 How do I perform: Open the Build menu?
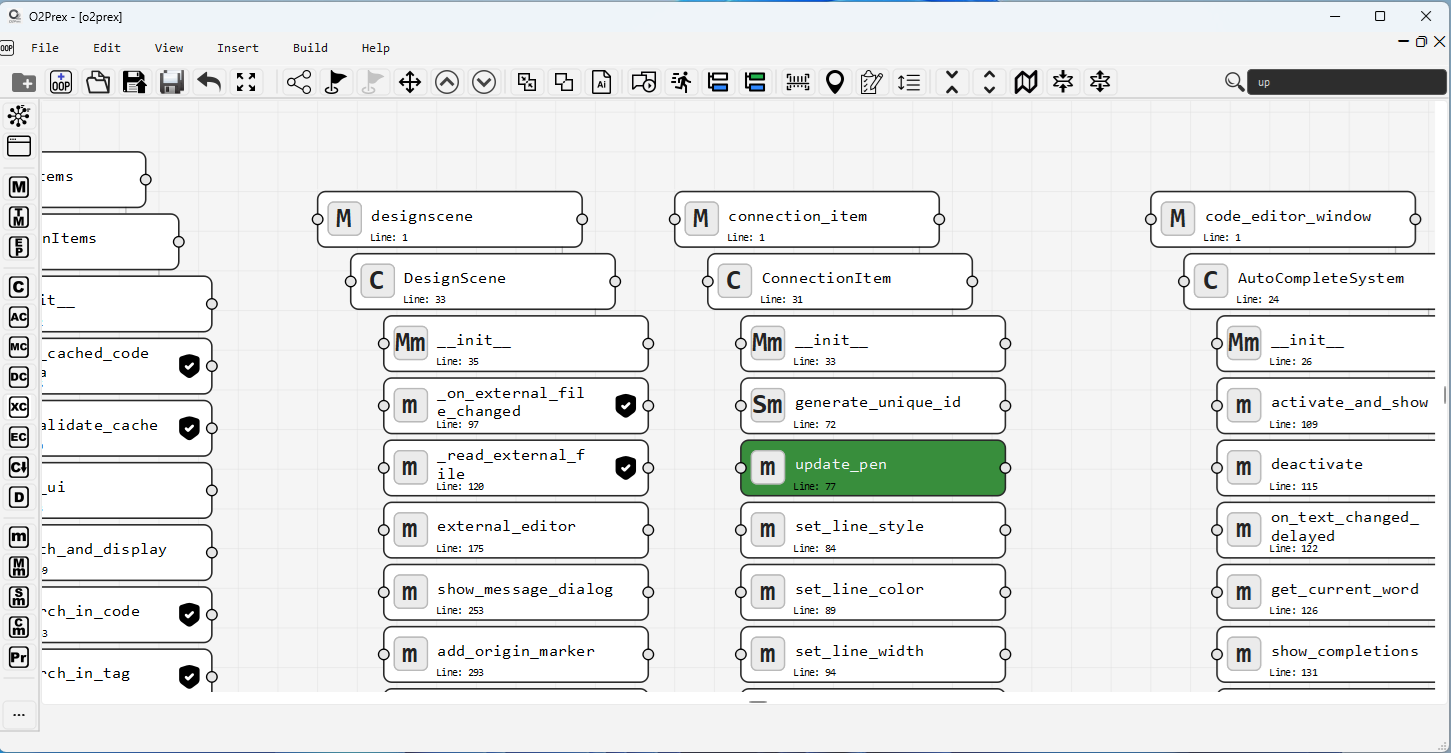(310, 48)
